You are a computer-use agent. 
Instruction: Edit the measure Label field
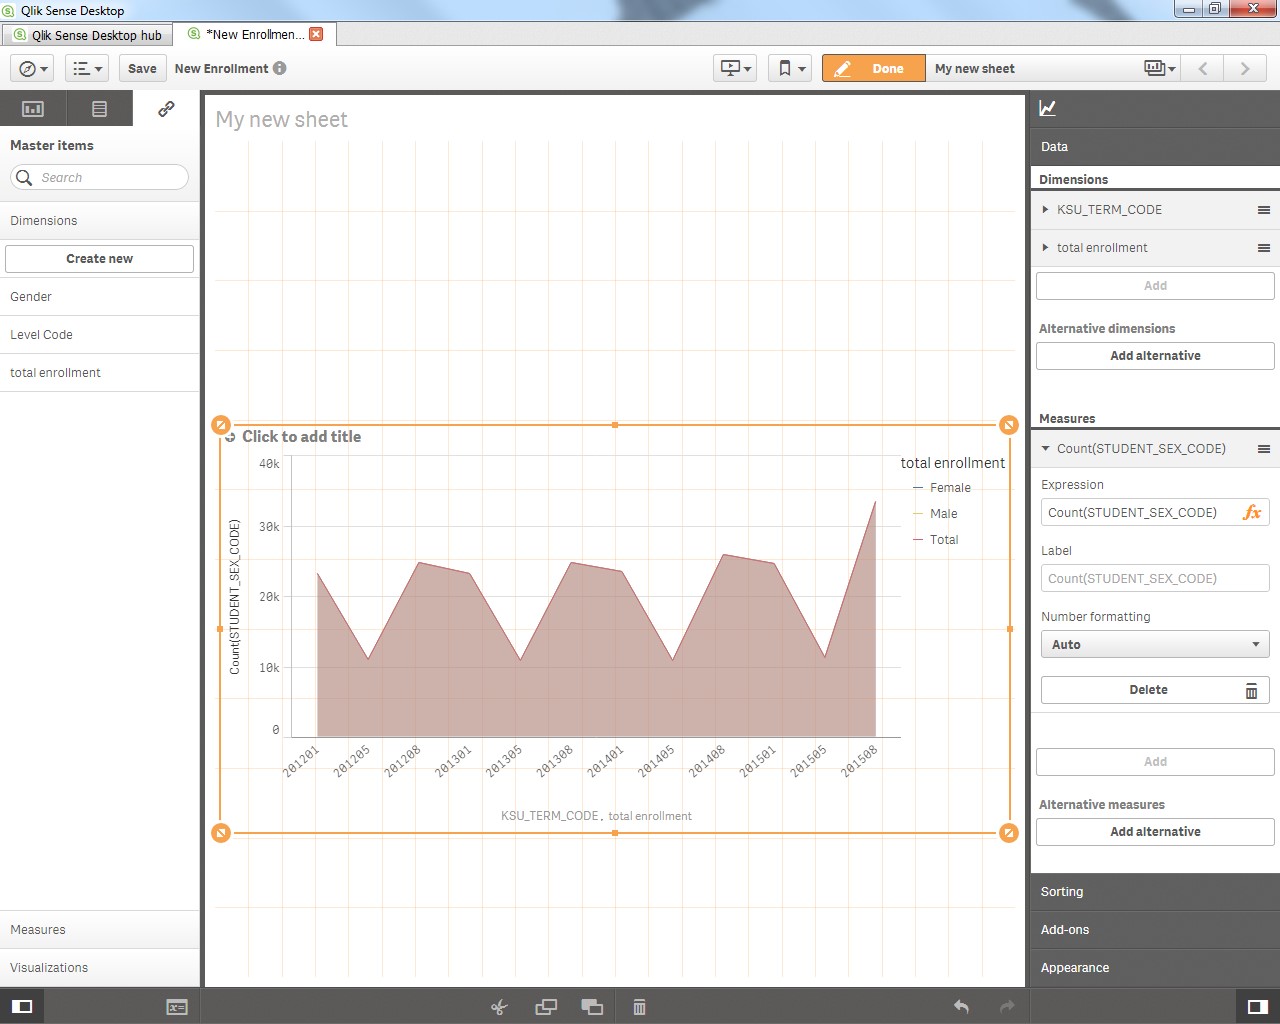tap(1155, 579)
